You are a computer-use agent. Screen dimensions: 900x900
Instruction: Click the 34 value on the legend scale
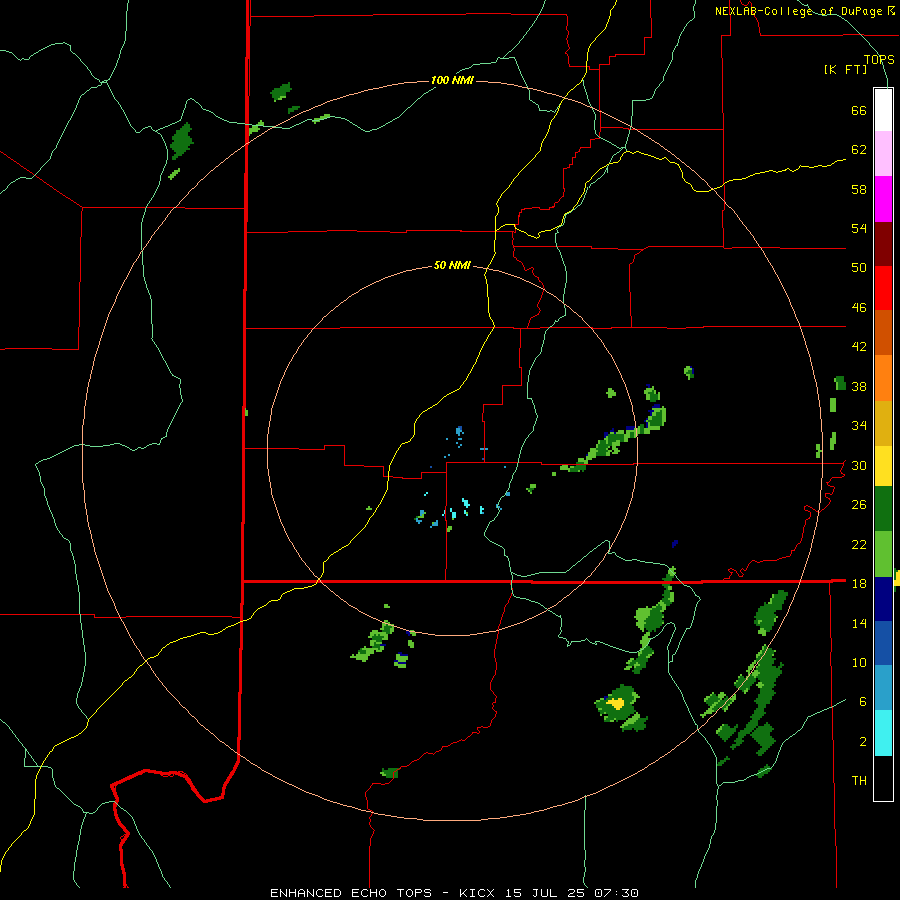[x=859, y=426]
